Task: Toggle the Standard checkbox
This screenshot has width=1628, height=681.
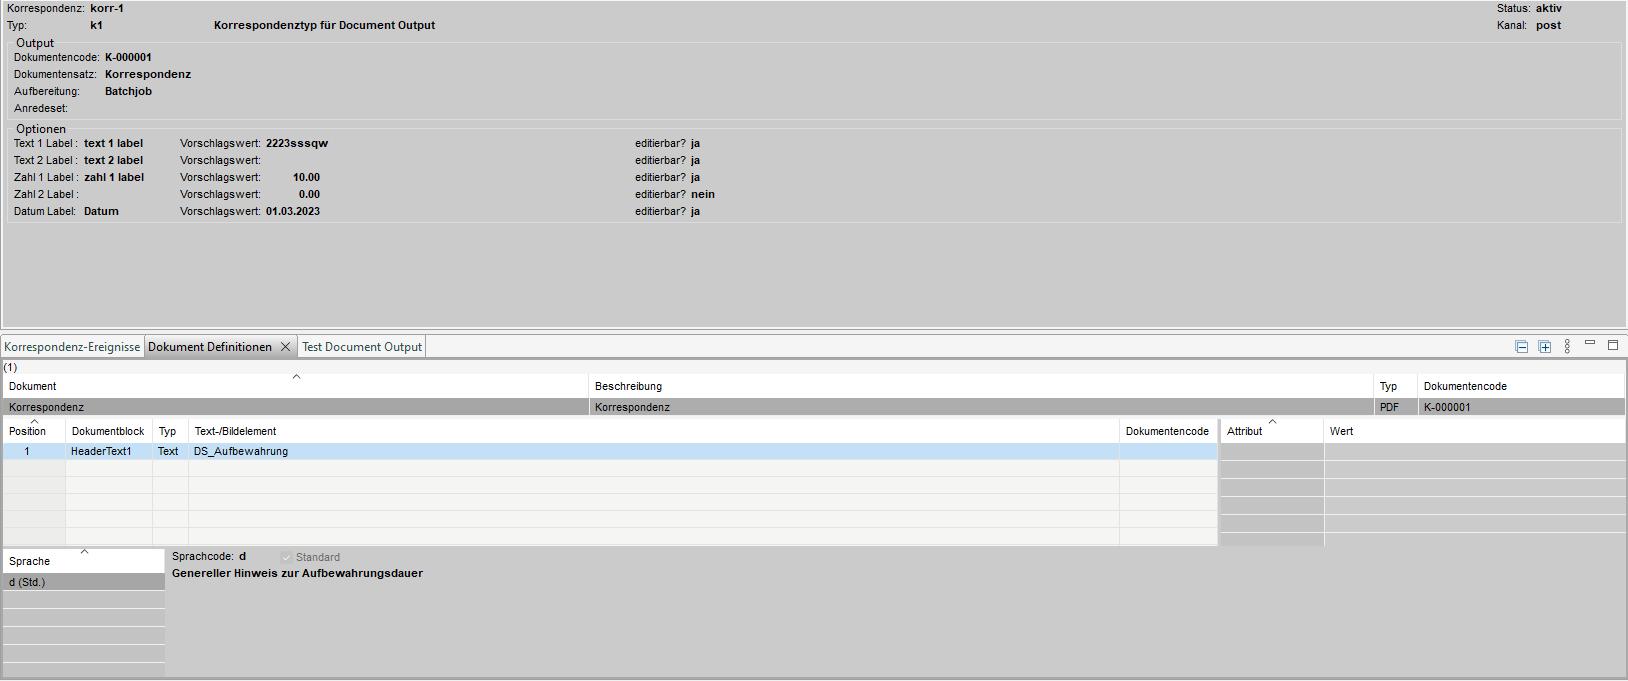Action: 287,557
